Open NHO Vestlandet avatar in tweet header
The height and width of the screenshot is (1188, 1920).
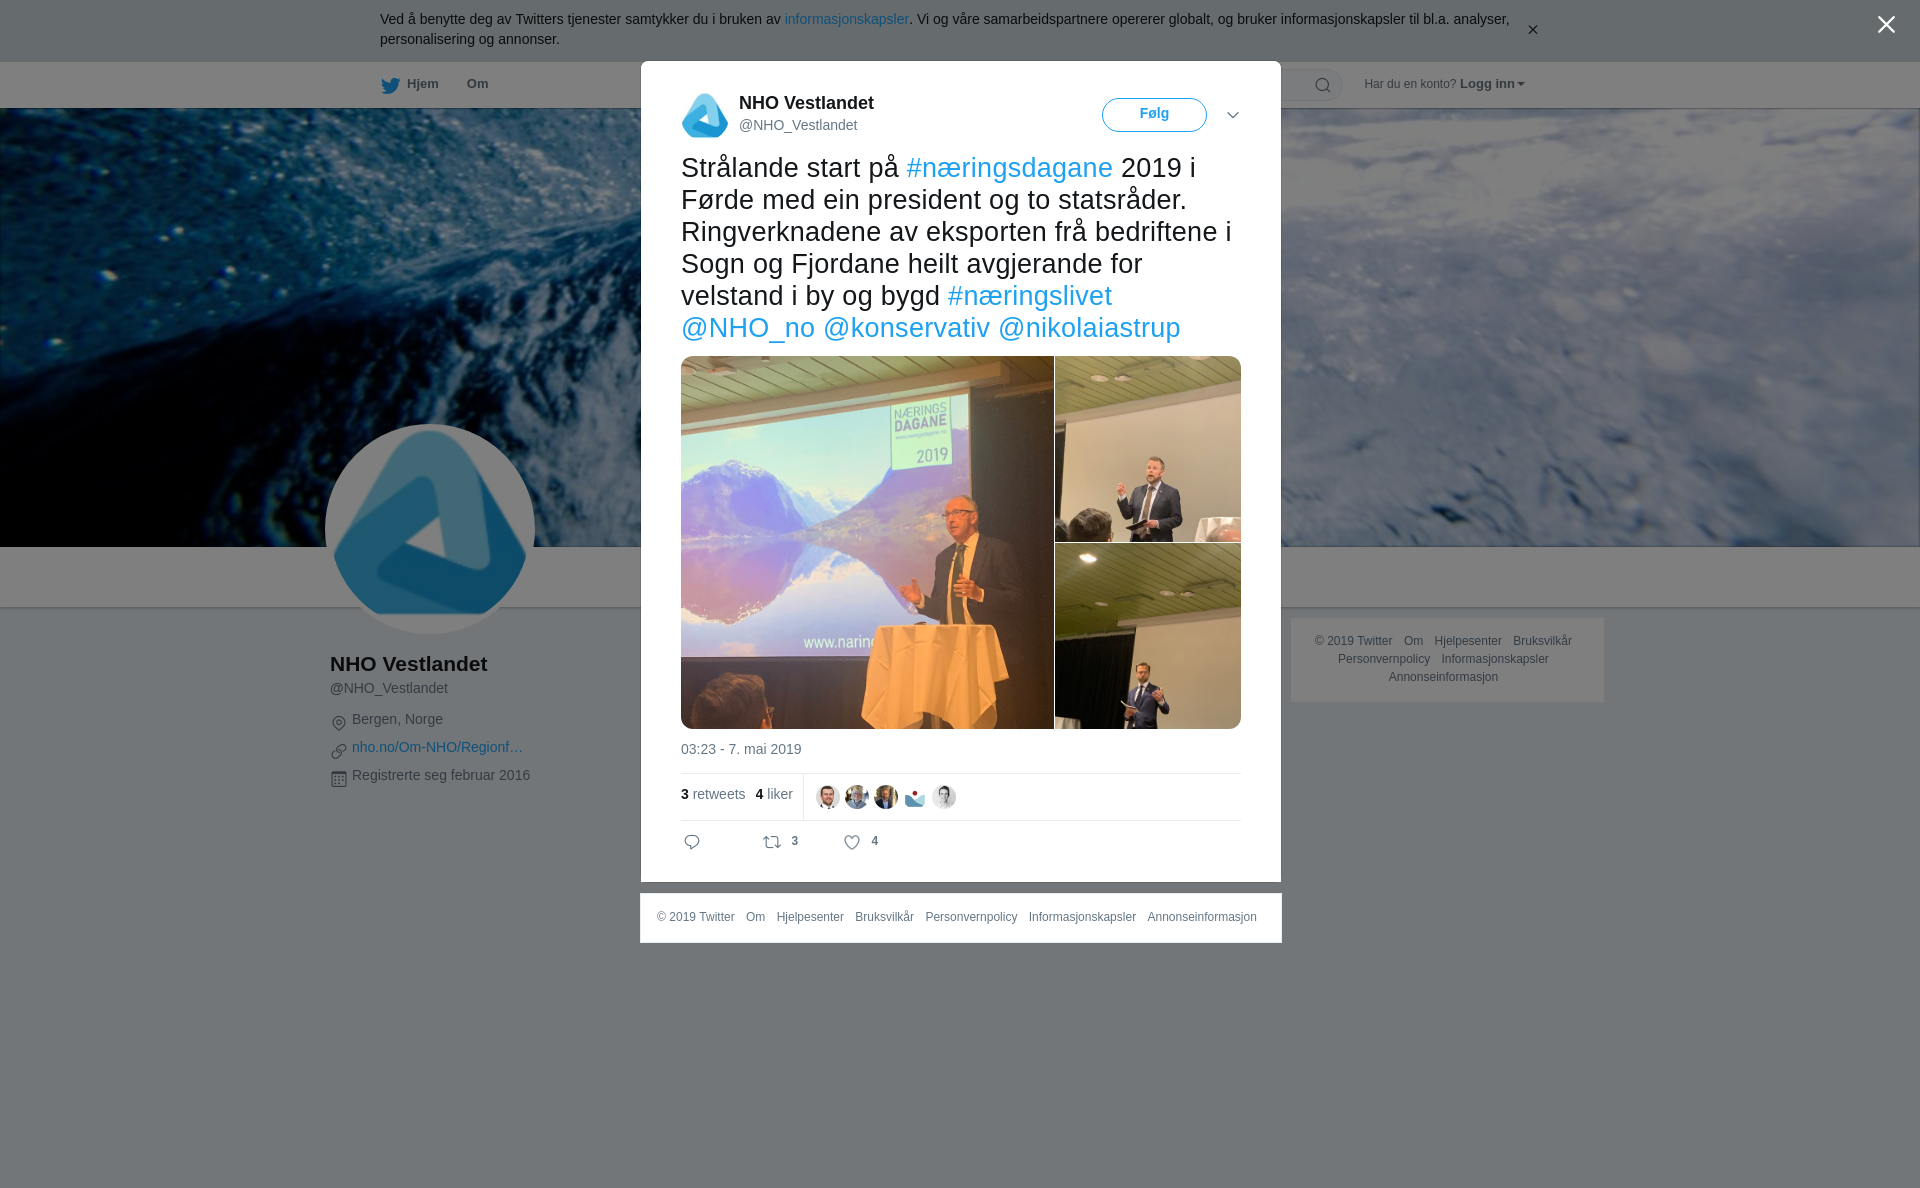(x=705, y=115)
